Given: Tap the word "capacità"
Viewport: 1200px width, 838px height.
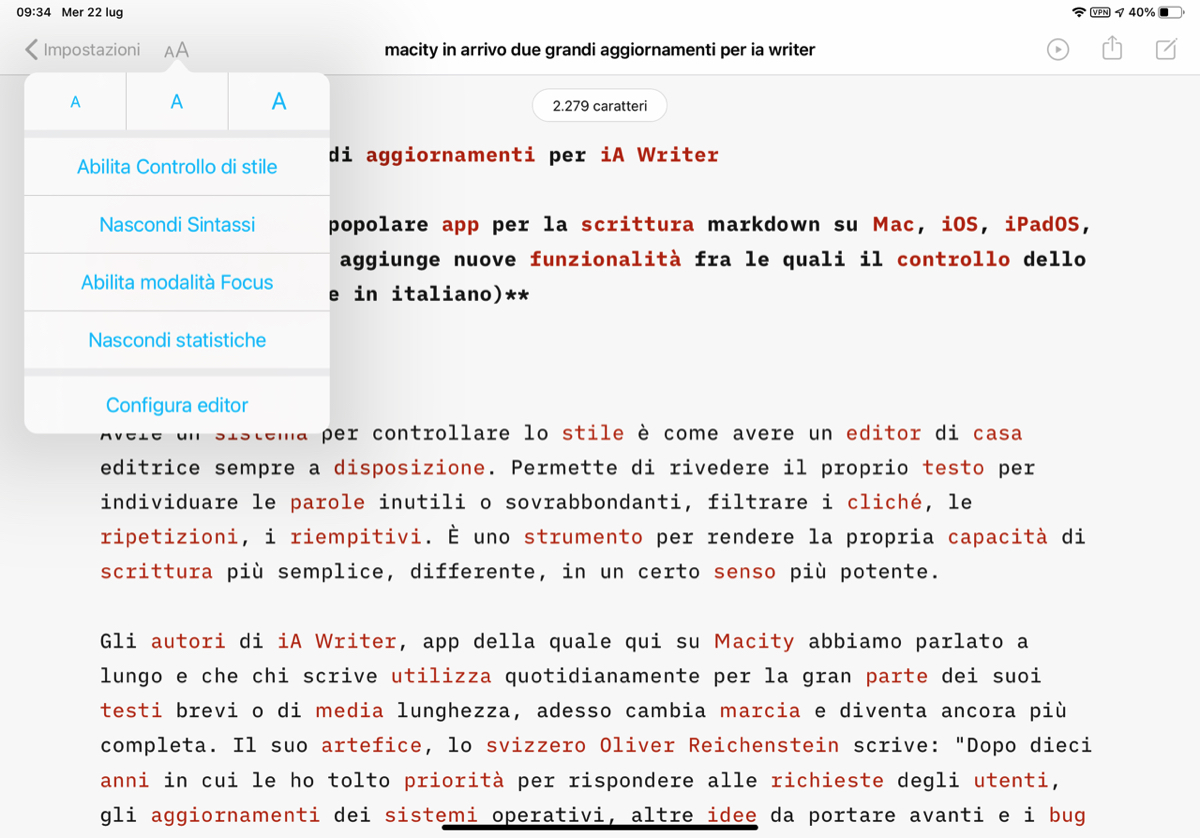Looking at the screenshot, I should click(x=998, y=537).
